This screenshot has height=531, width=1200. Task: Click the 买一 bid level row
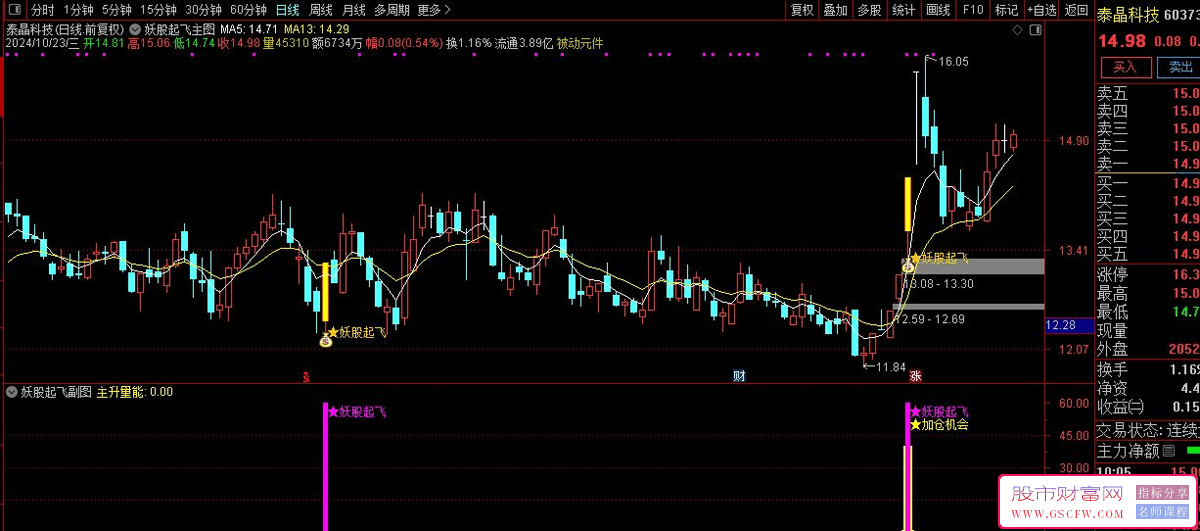(x=1148, y=183)
